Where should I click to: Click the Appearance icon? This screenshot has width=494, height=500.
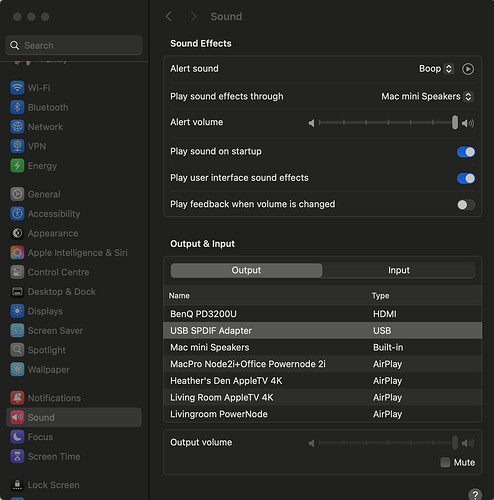tap(17, 233)
